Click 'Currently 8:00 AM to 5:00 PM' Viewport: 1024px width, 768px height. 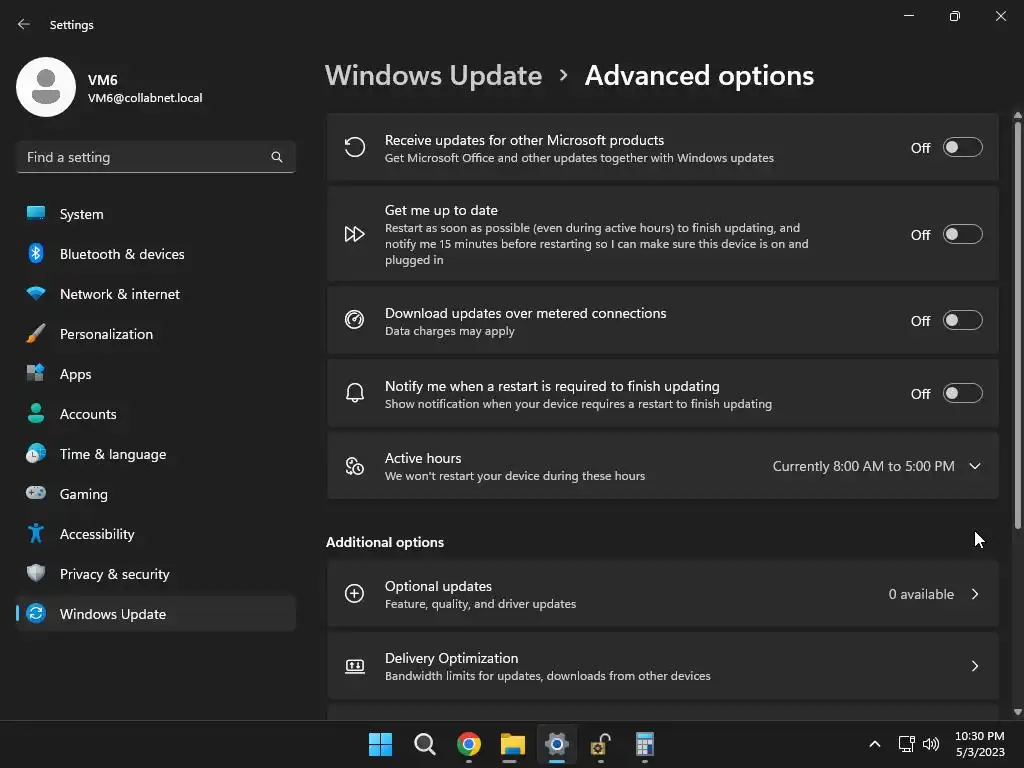(863, 466)
